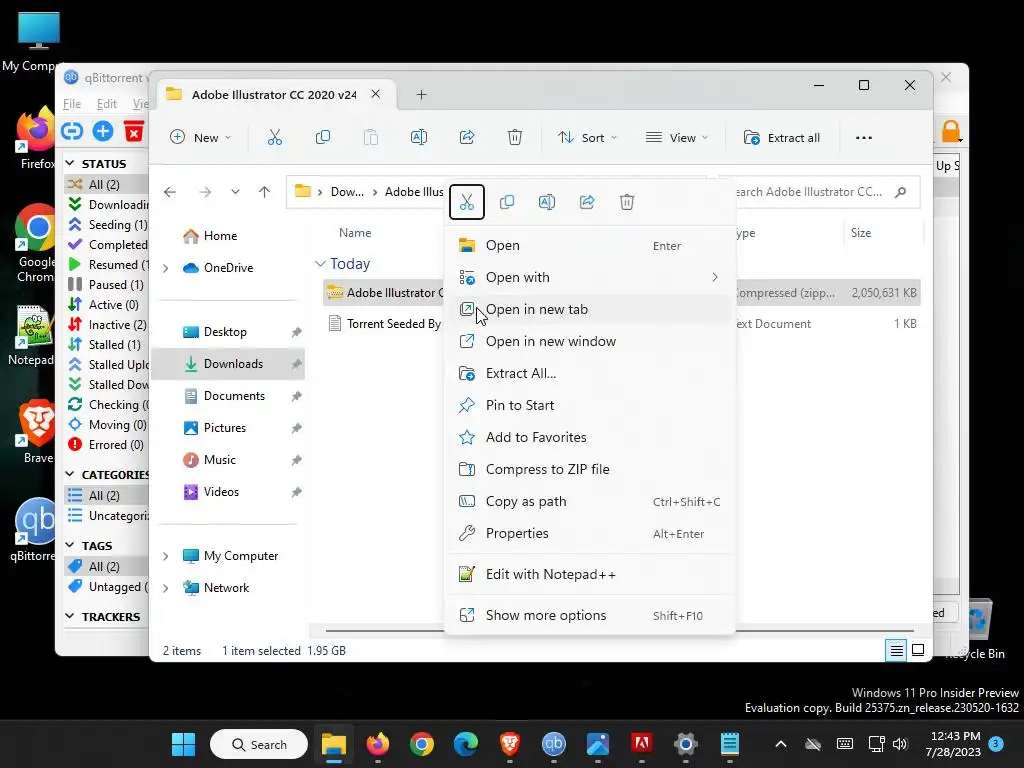Open Brave browser from the taskbar

click(509, 744)
